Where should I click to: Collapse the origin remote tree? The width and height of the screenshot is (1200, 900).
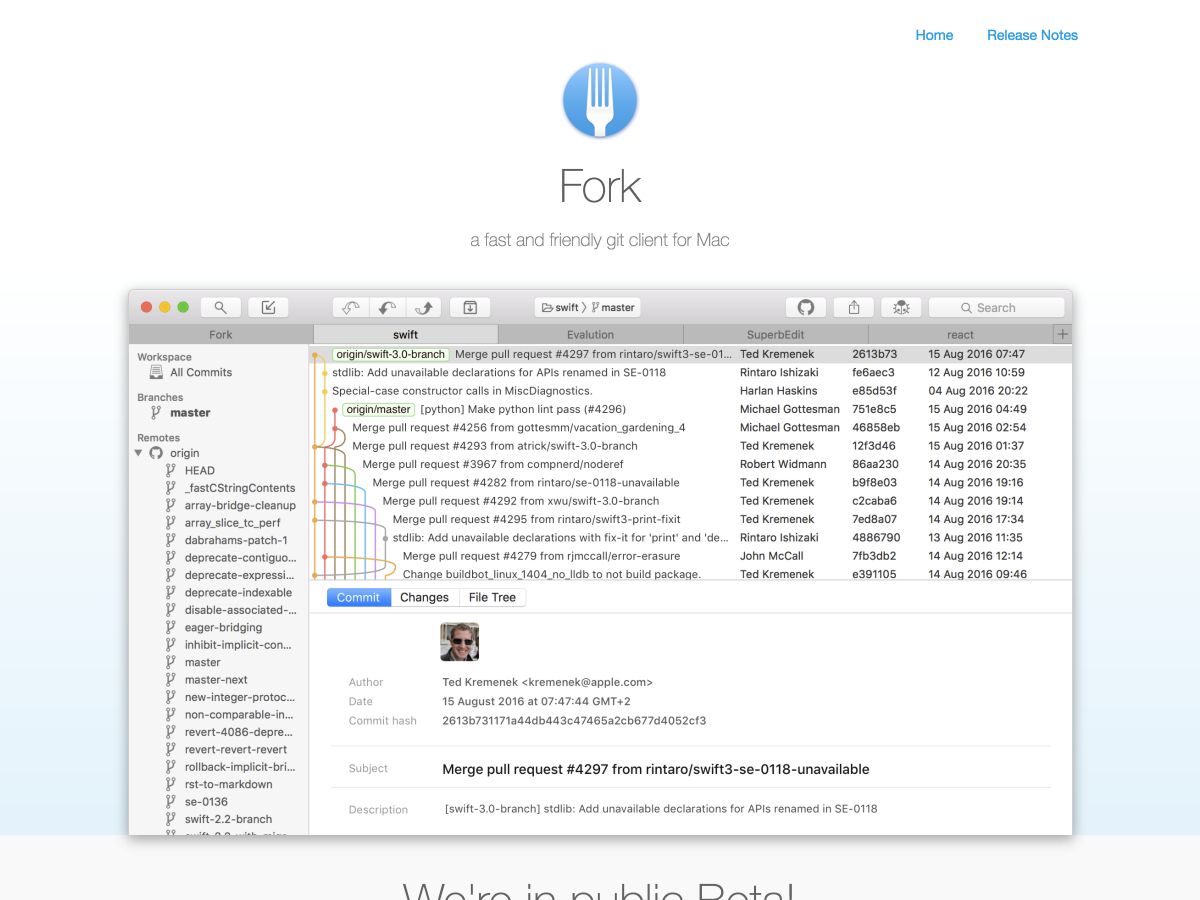(139, 453)
